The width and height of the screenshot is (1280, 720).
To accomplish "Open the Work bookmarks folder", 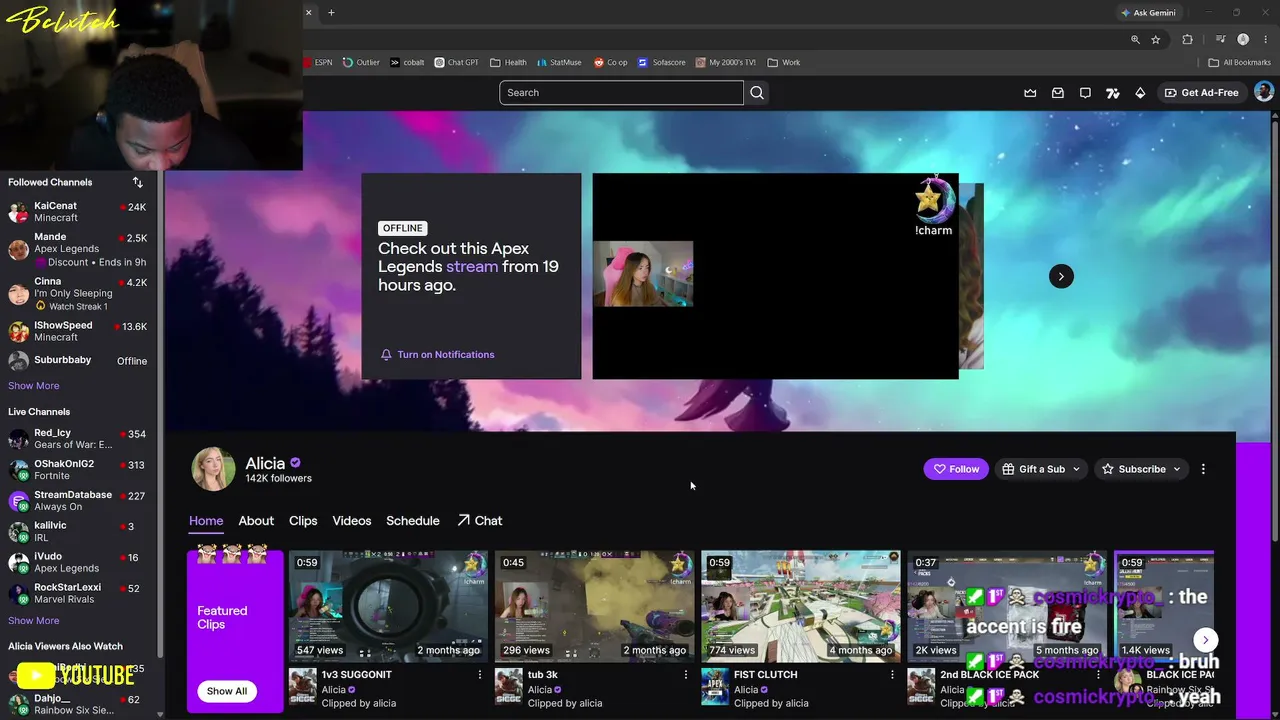I will (784, 62).
